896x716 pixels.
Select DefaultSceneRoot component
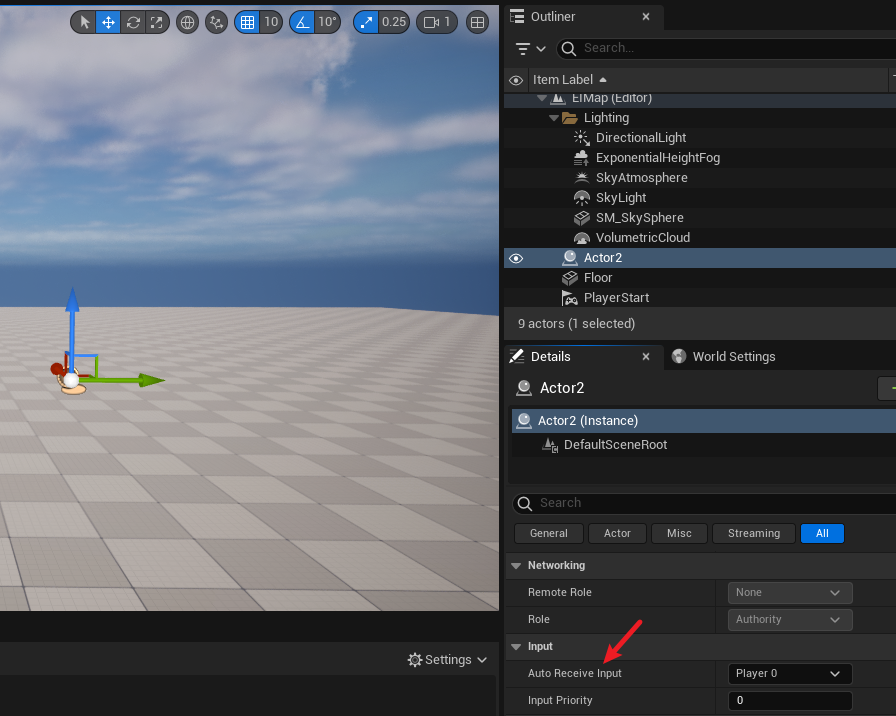[615, 445]
